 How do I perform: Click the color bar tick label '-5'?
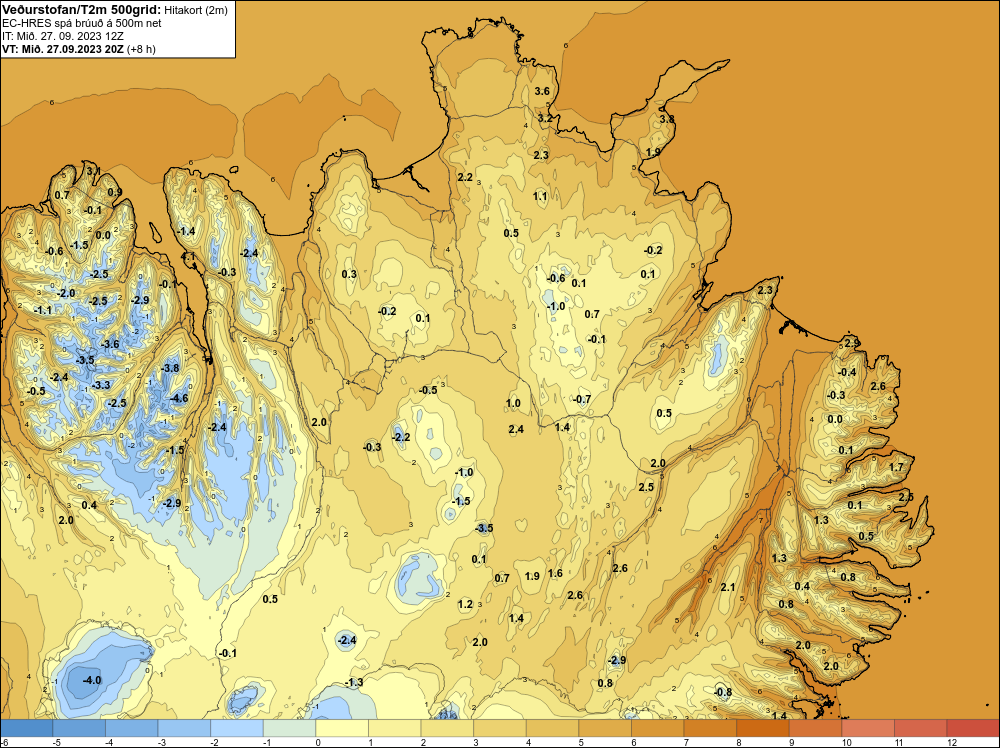[56, 742]
